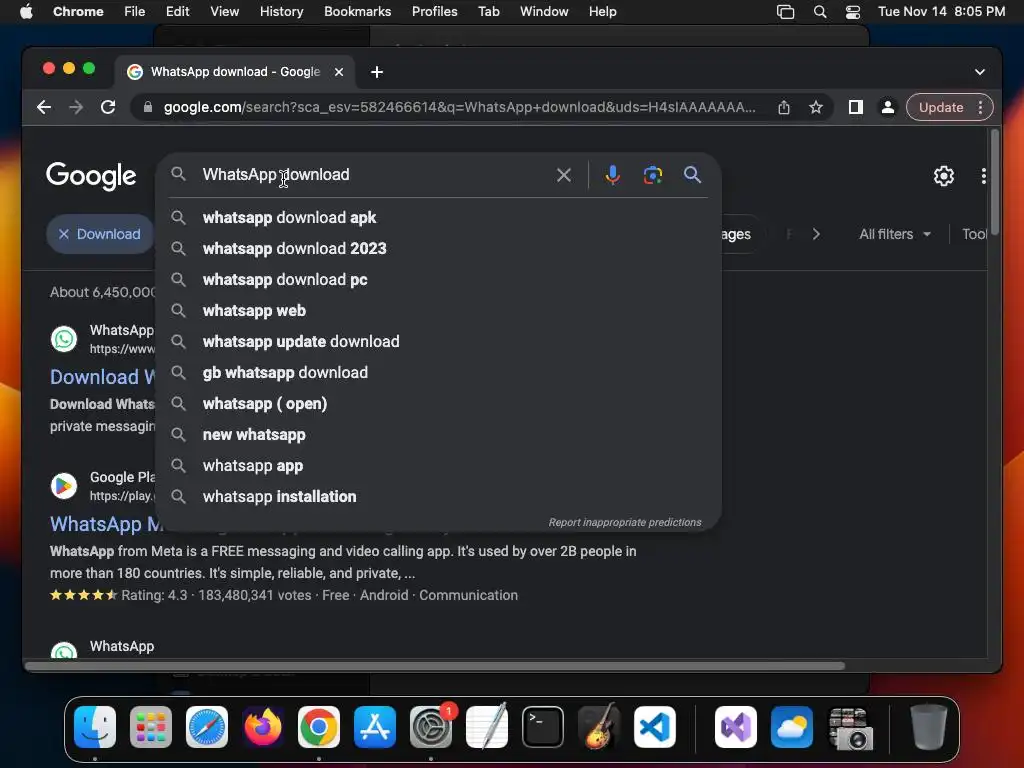Image resolution: width=1024 pixels, height=768 pixels.
Task: Open Trash from the Dock
Action: (928, 727)
